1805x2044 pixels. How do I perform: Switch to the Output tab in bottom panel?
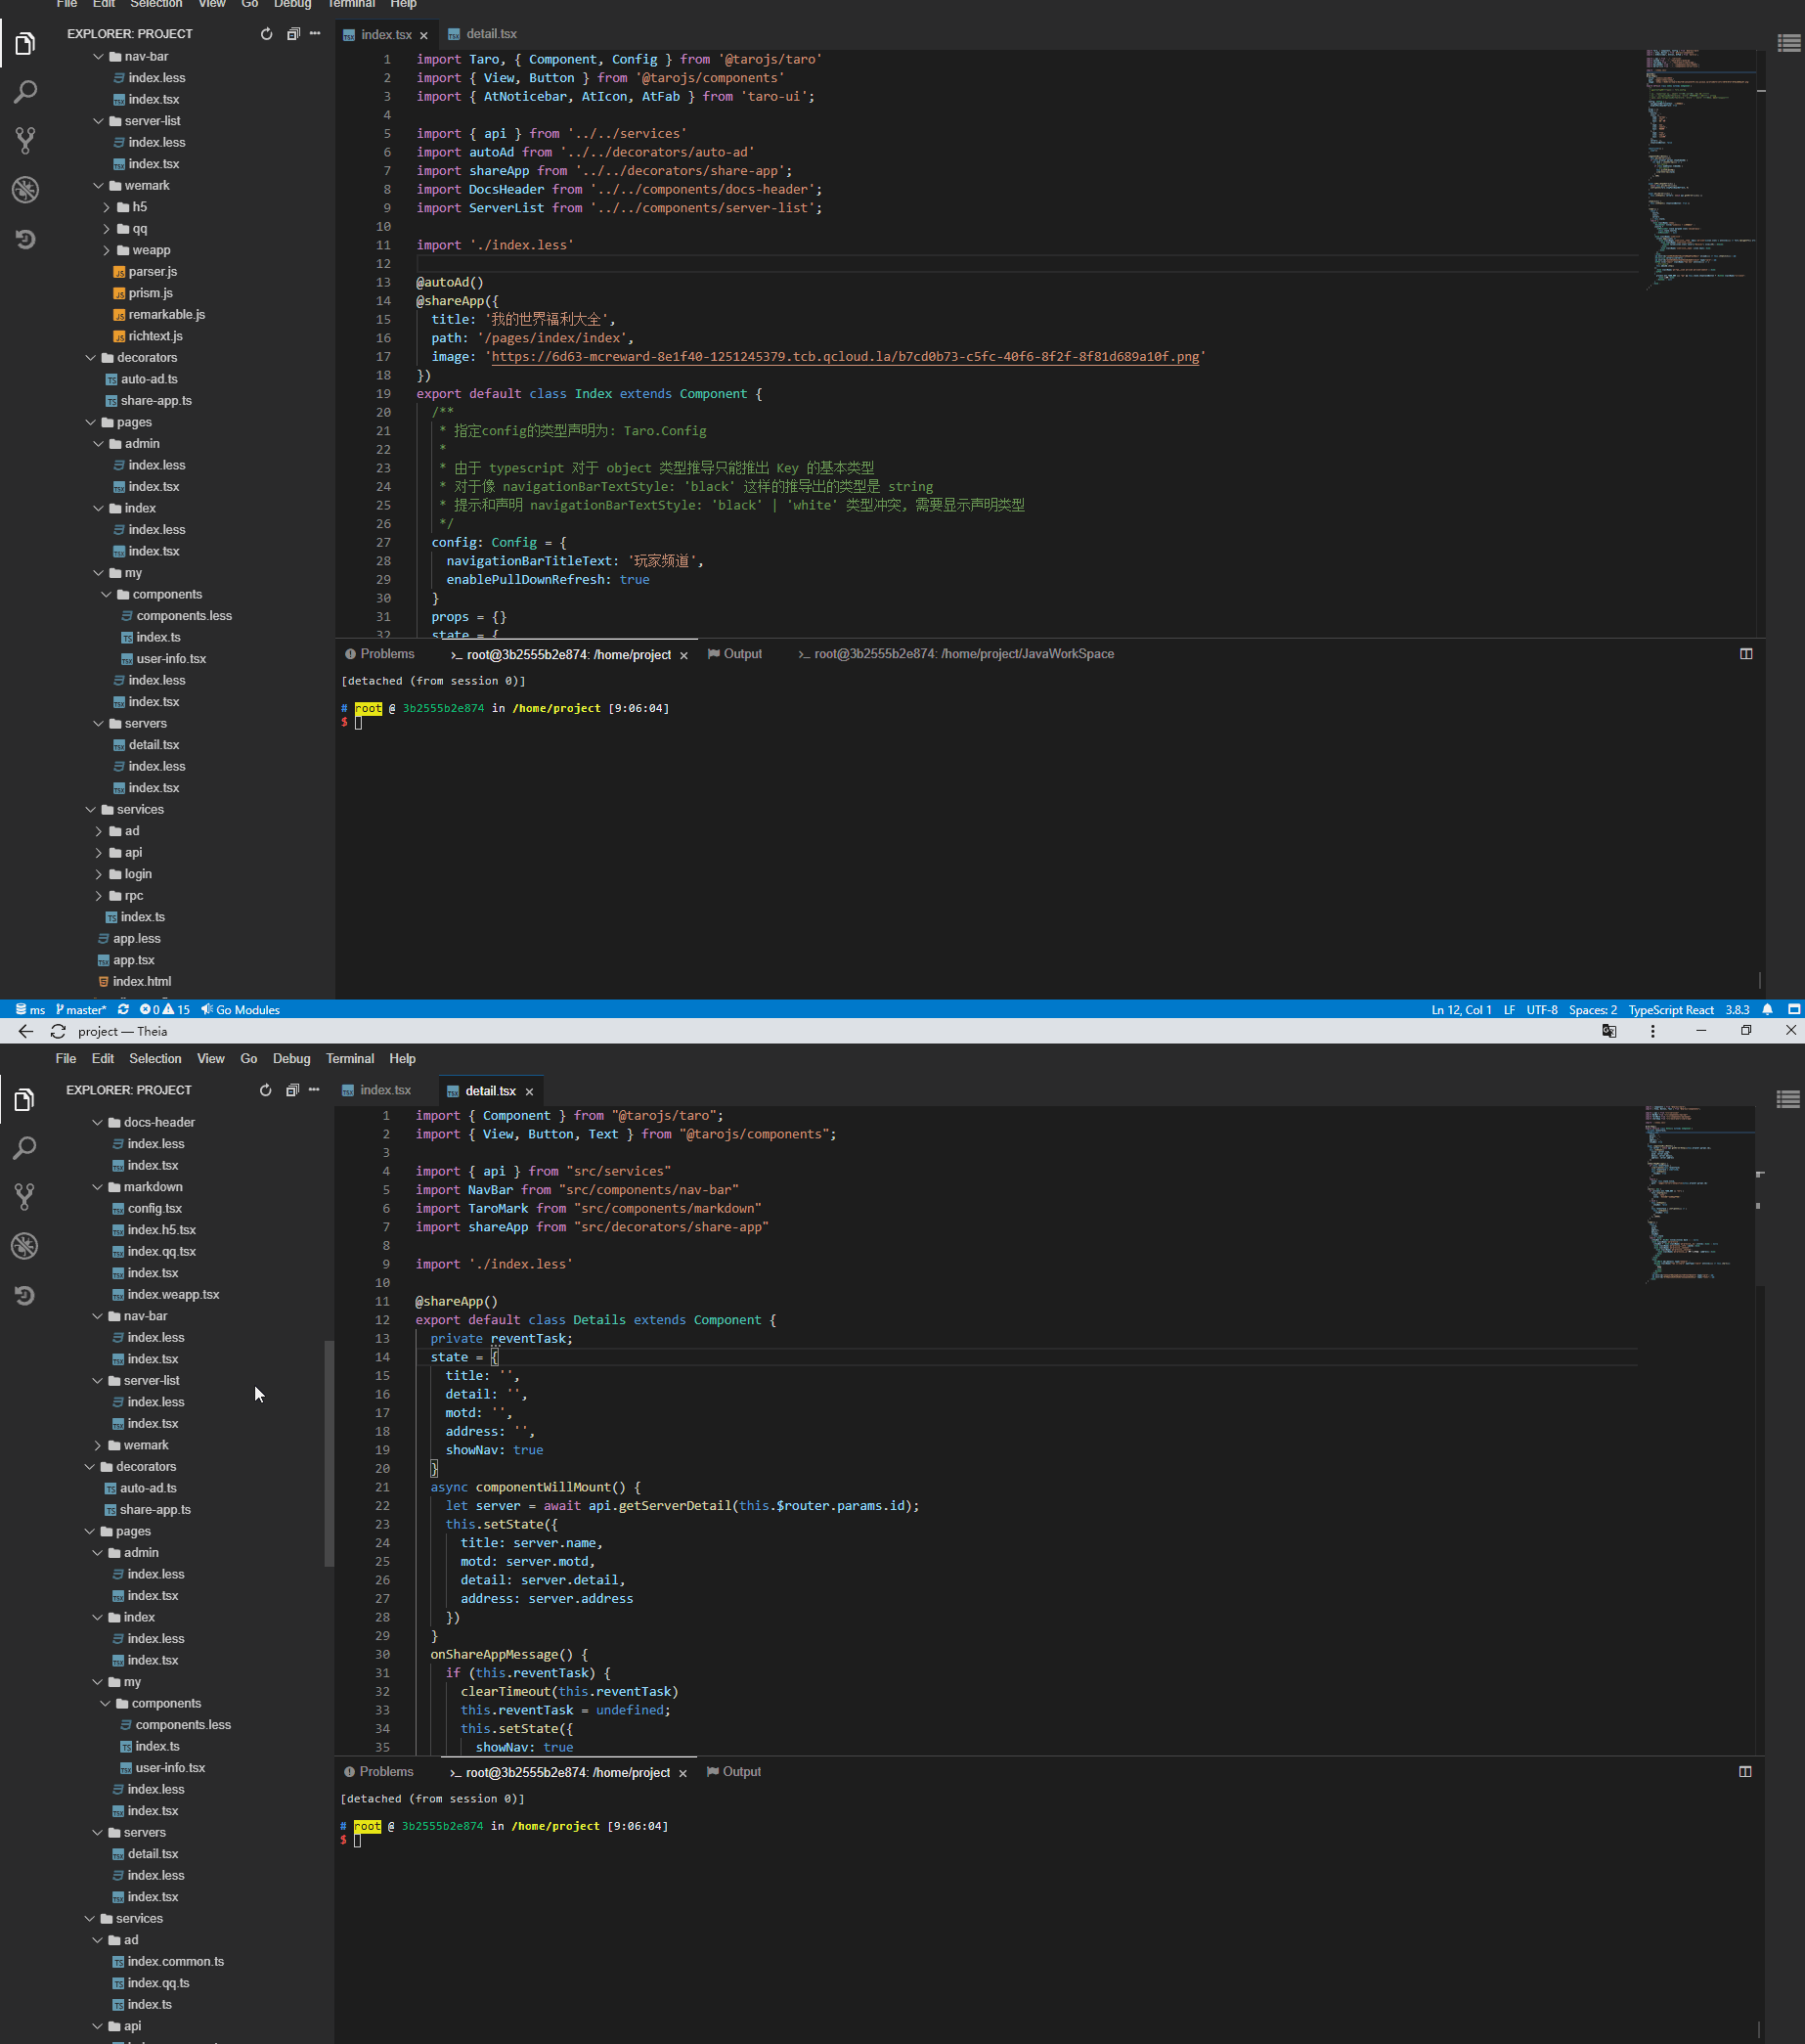click(742, 653)
